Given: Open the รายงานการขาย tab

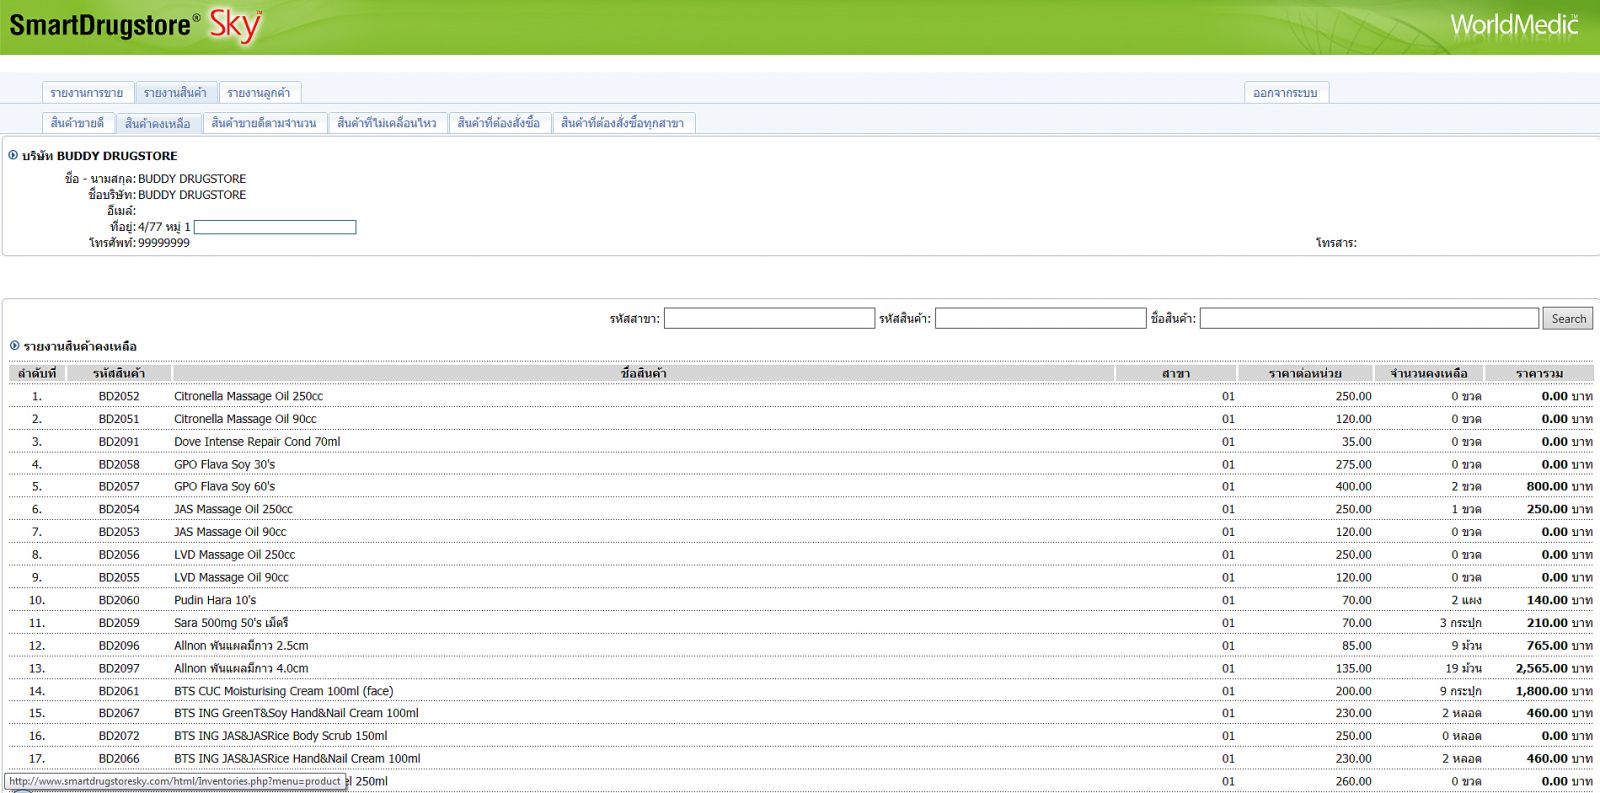Looking at the screenshot, I should [x=87, y=93].
